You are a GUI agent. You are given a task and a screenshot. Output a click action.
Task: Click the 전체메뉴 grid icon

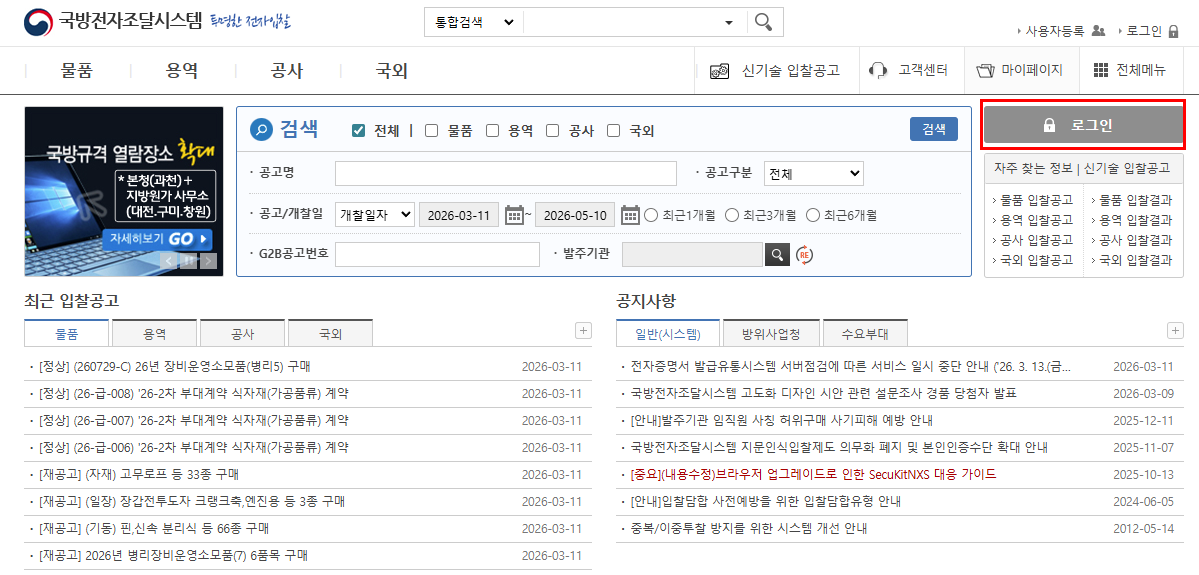pos(1101,71)
